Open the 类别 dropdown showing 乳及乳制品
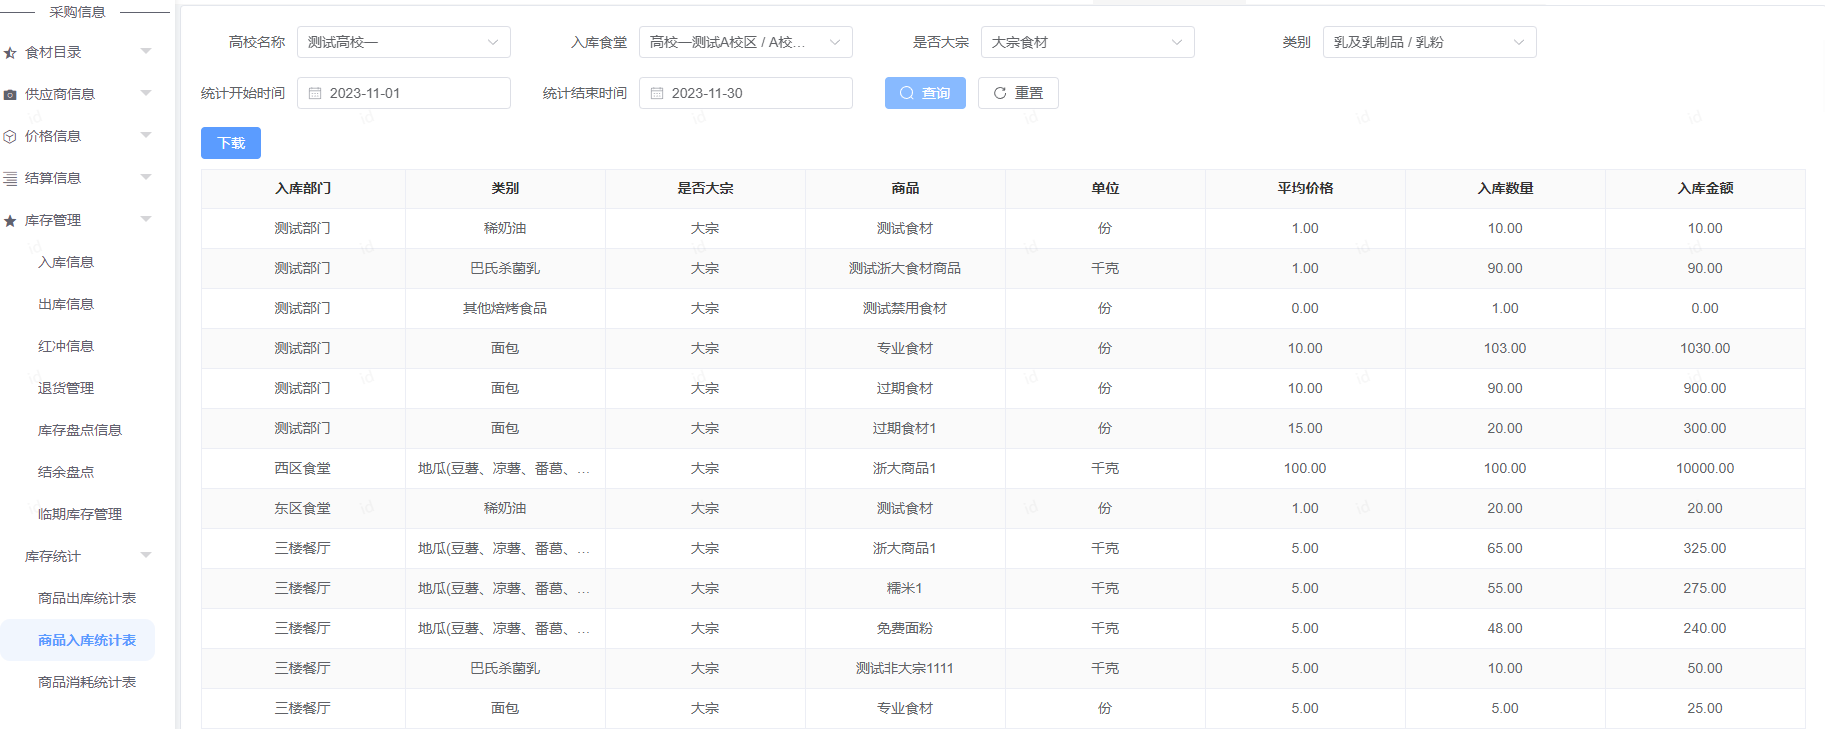The width and height of the screenshot is (1825, 729). point(1430,42)
